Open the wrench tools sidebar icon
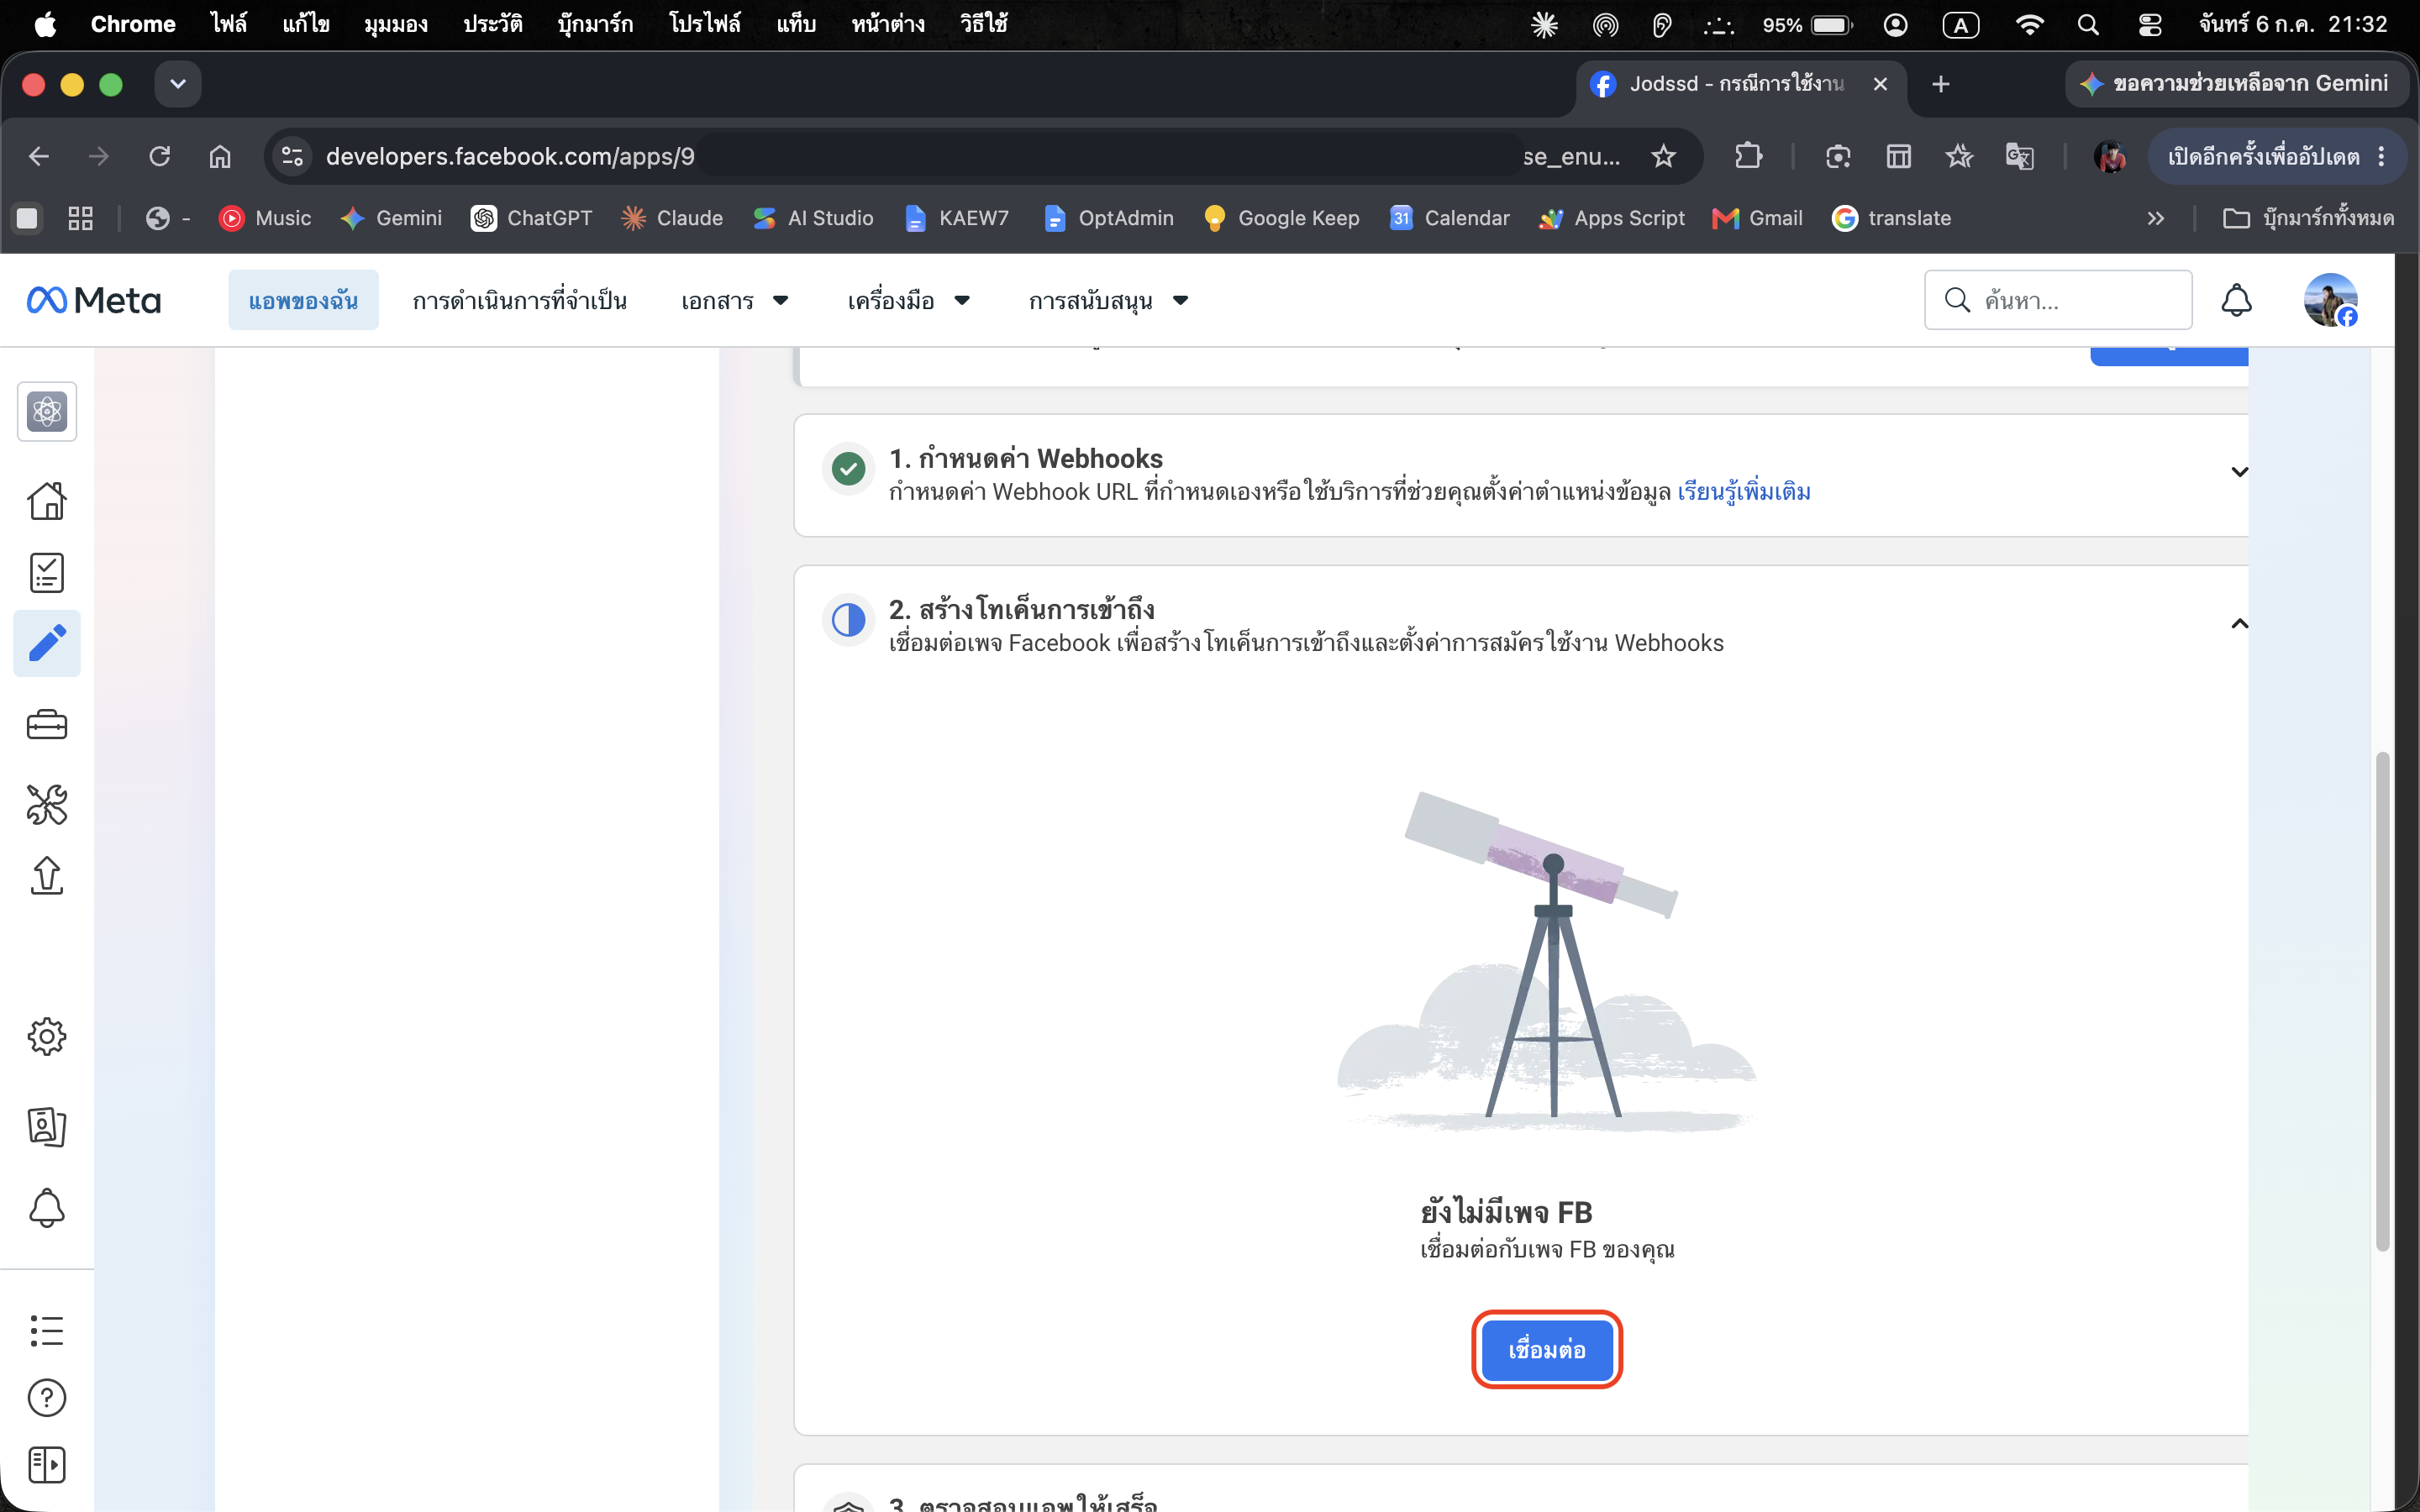 coord(47,804)
